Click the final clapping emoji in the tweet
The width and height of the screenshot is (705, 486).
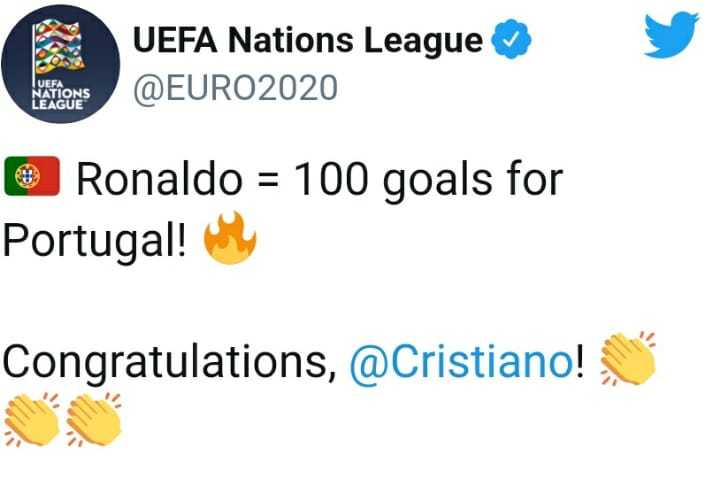94,419
